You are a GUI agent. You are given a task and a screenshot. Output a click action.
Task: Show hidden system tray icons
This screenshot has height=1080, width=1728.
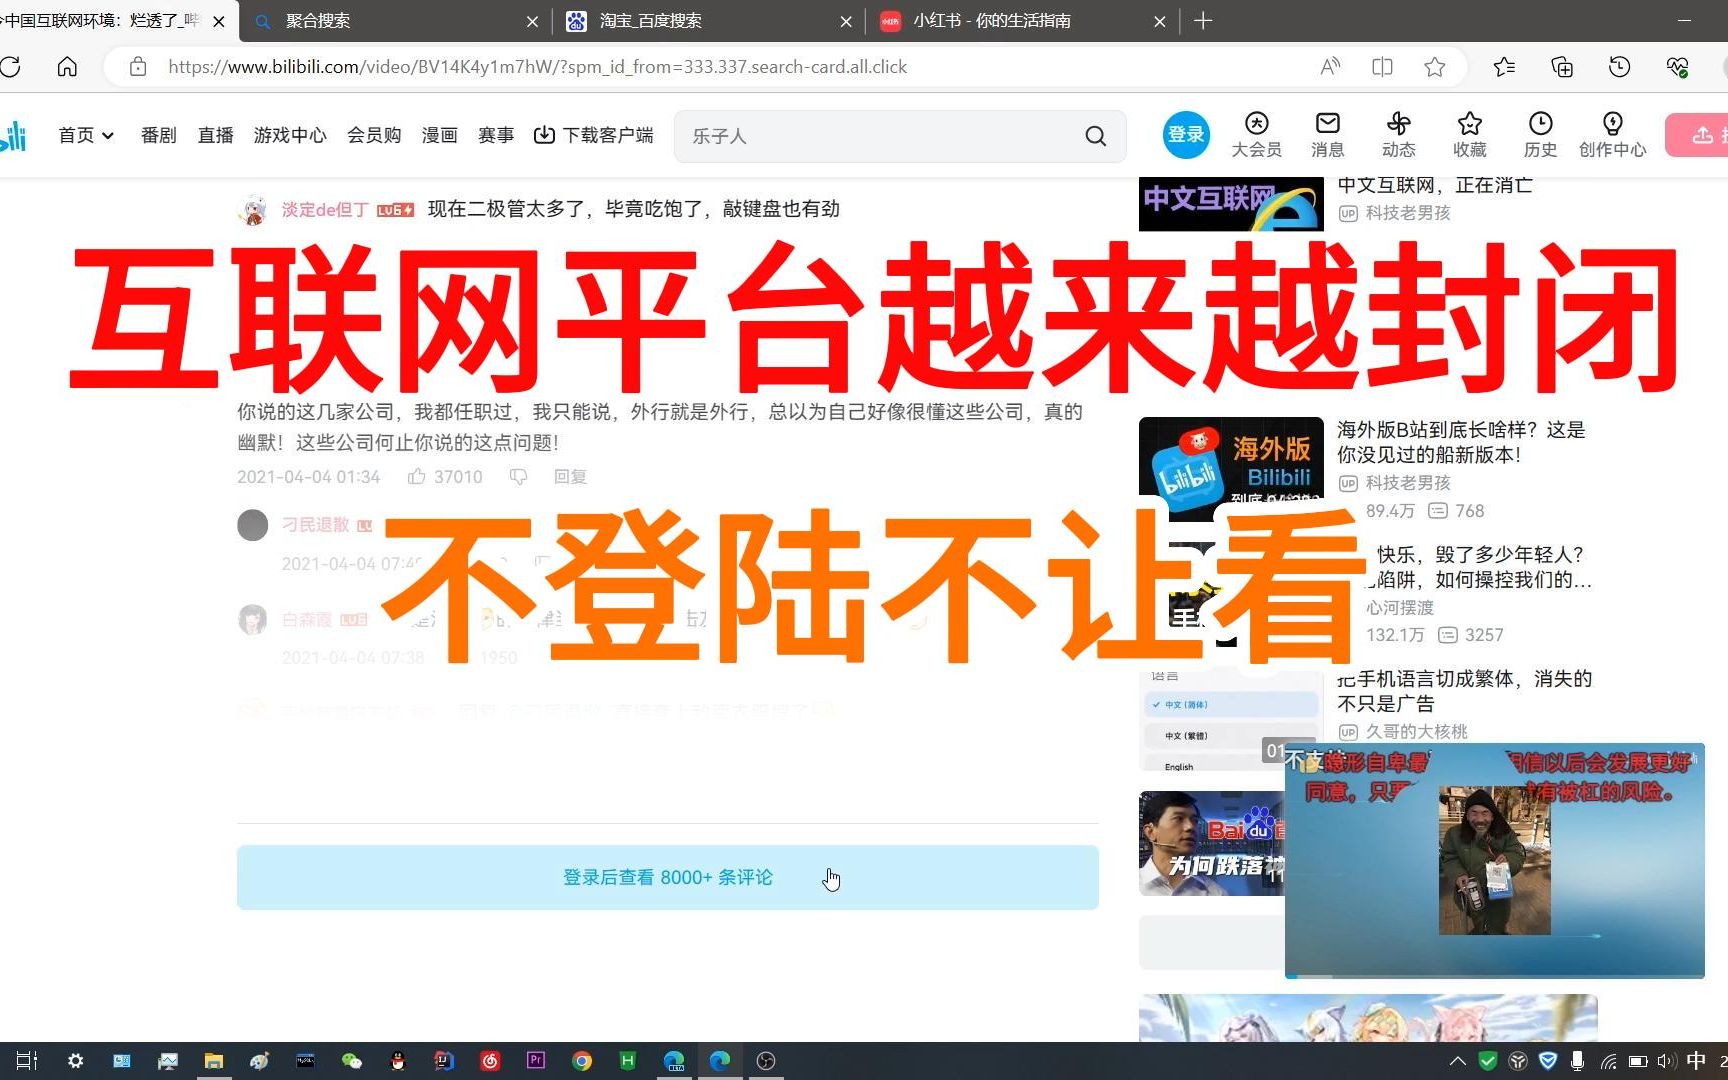click(x=1458, y=1061)
